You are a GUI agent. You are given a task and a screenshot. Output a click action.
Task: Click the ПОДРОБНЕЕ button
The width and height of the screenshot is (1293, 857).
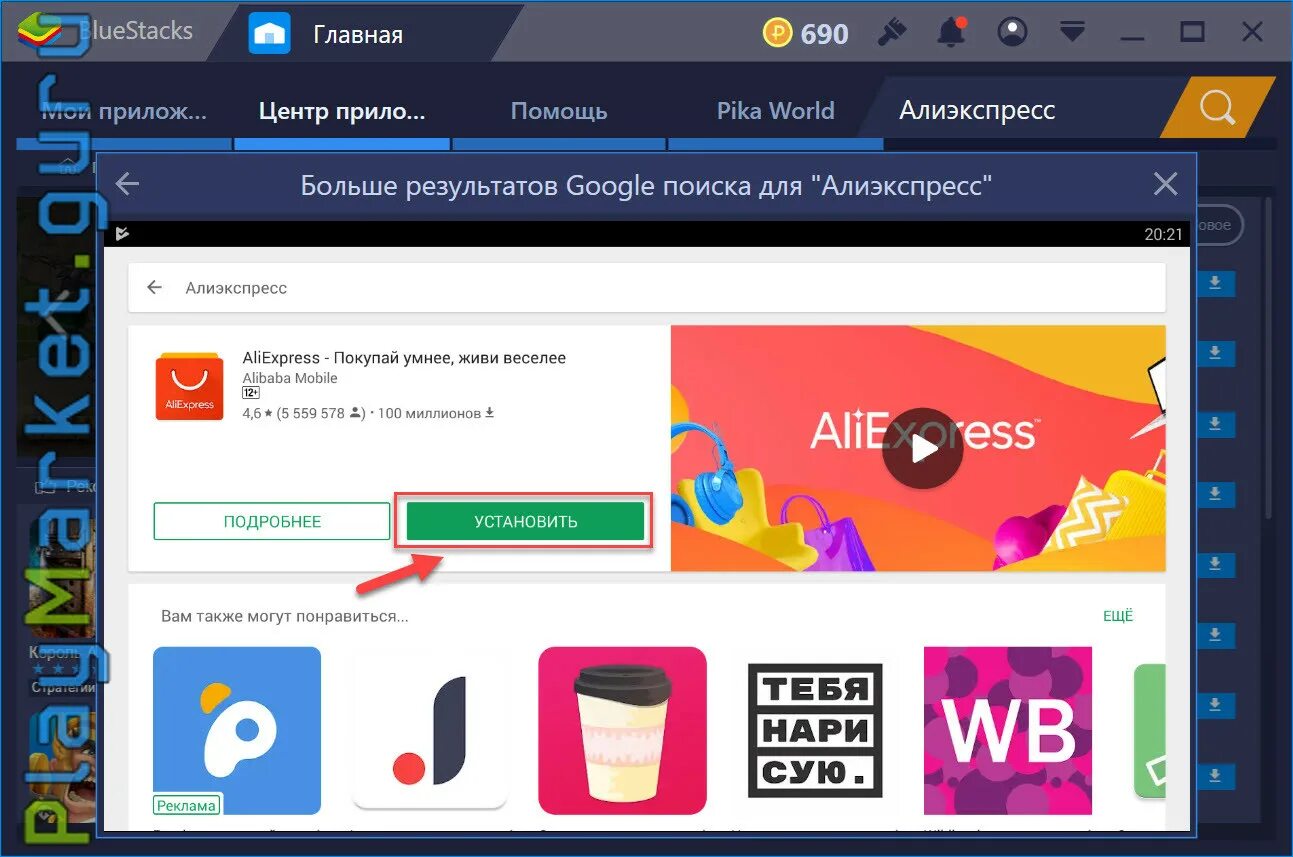(x=272, y=522)
